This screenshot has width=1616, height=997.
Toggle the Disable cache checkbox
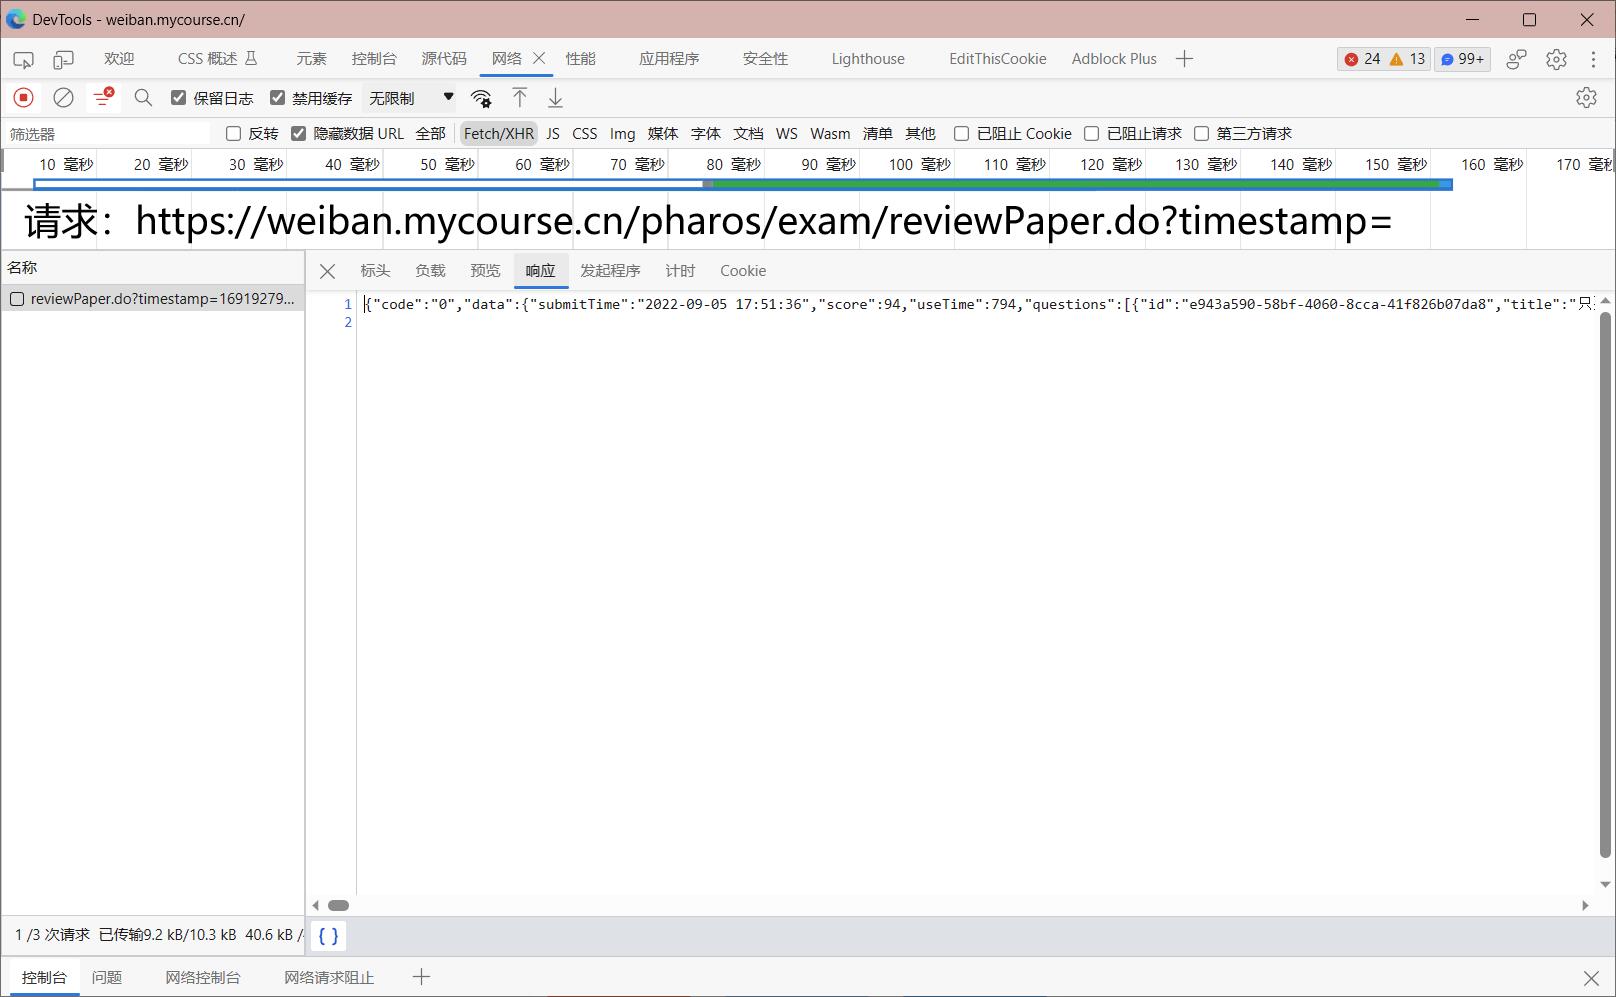[x=278, y=97]
